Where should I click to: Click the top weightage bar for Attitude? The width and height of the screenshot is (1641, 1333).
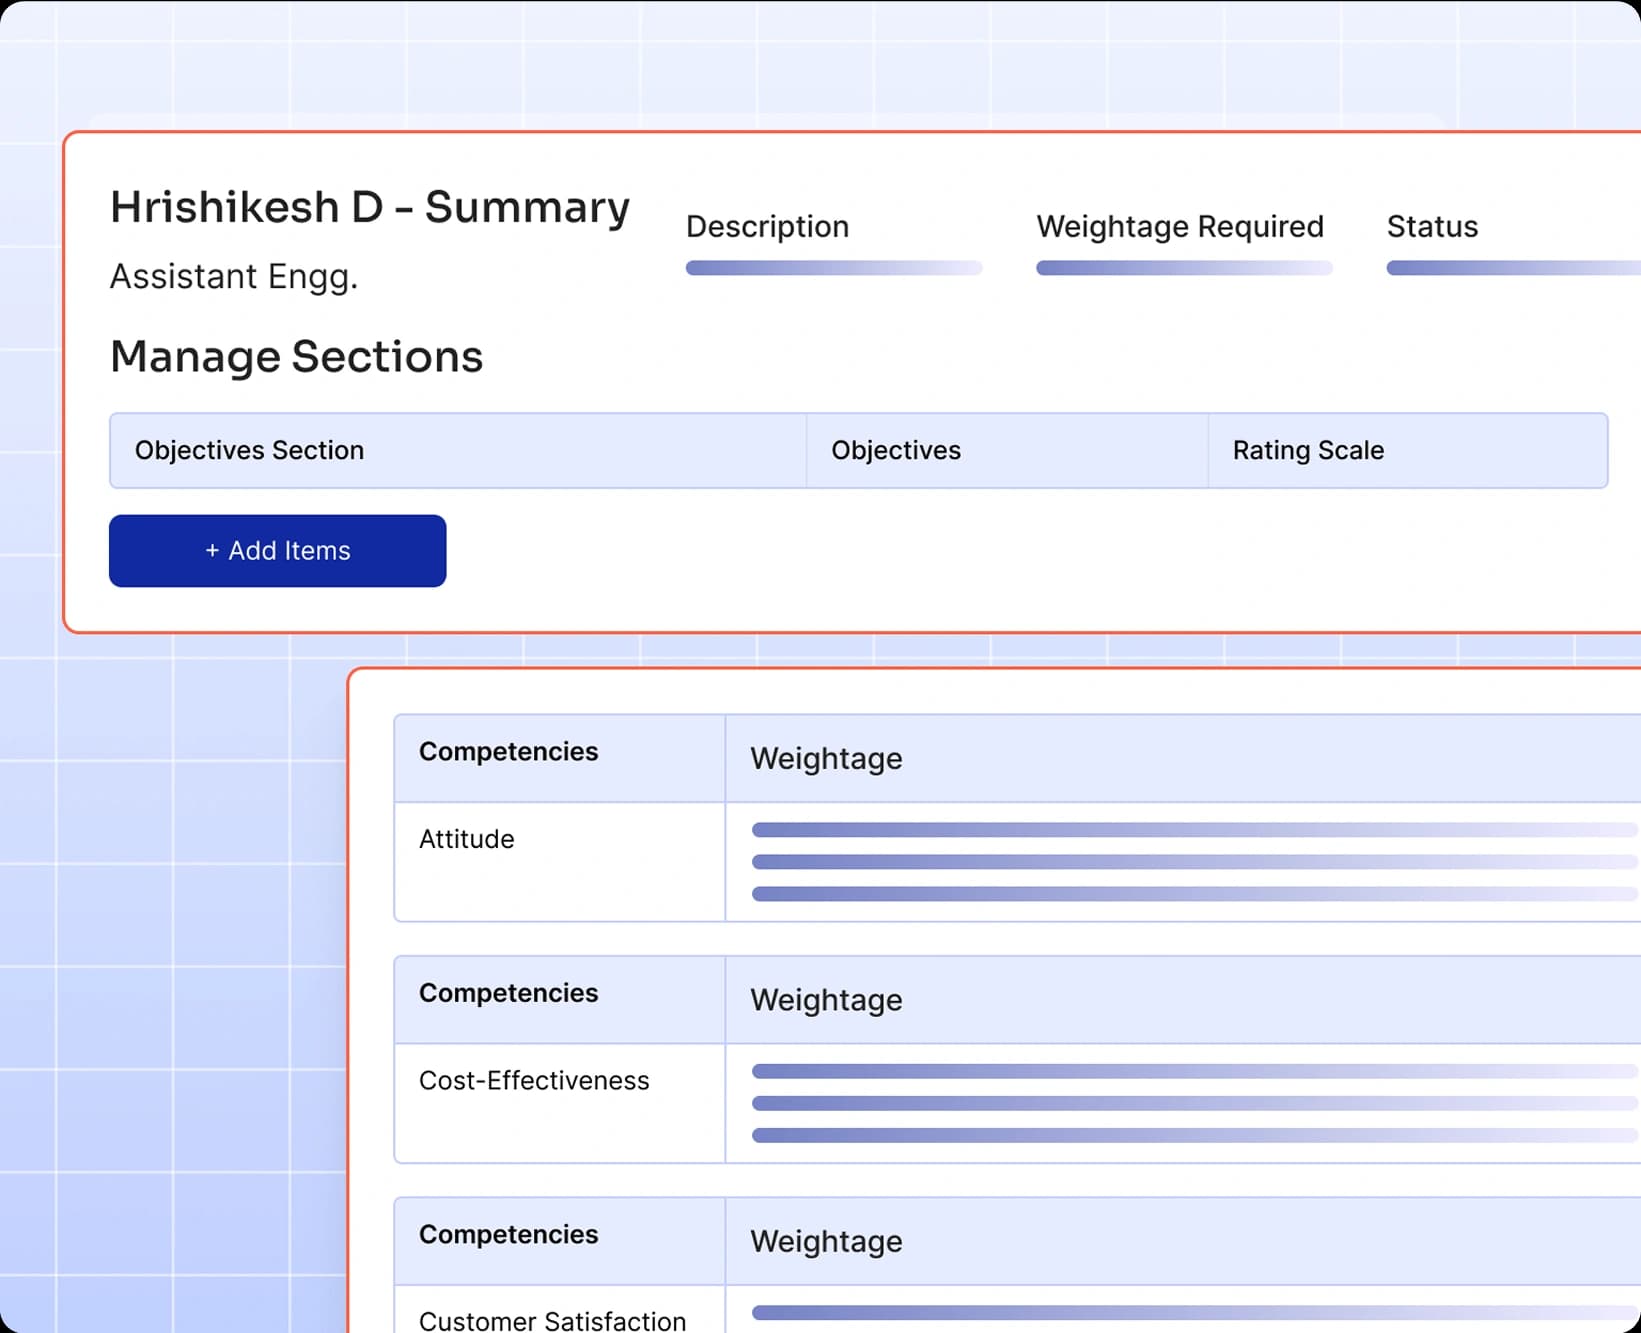[1100, 829]
